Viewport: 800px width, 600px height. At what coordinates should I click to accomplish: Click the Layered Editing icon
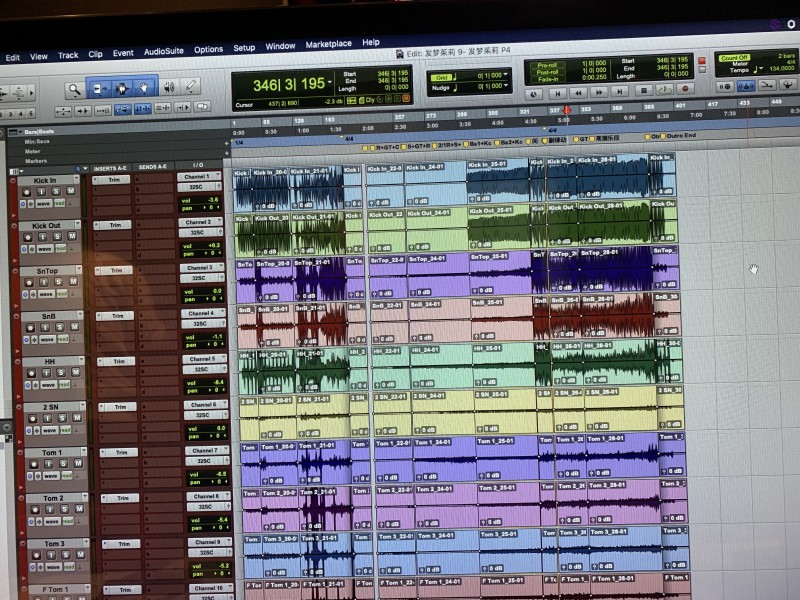[203, 107]
